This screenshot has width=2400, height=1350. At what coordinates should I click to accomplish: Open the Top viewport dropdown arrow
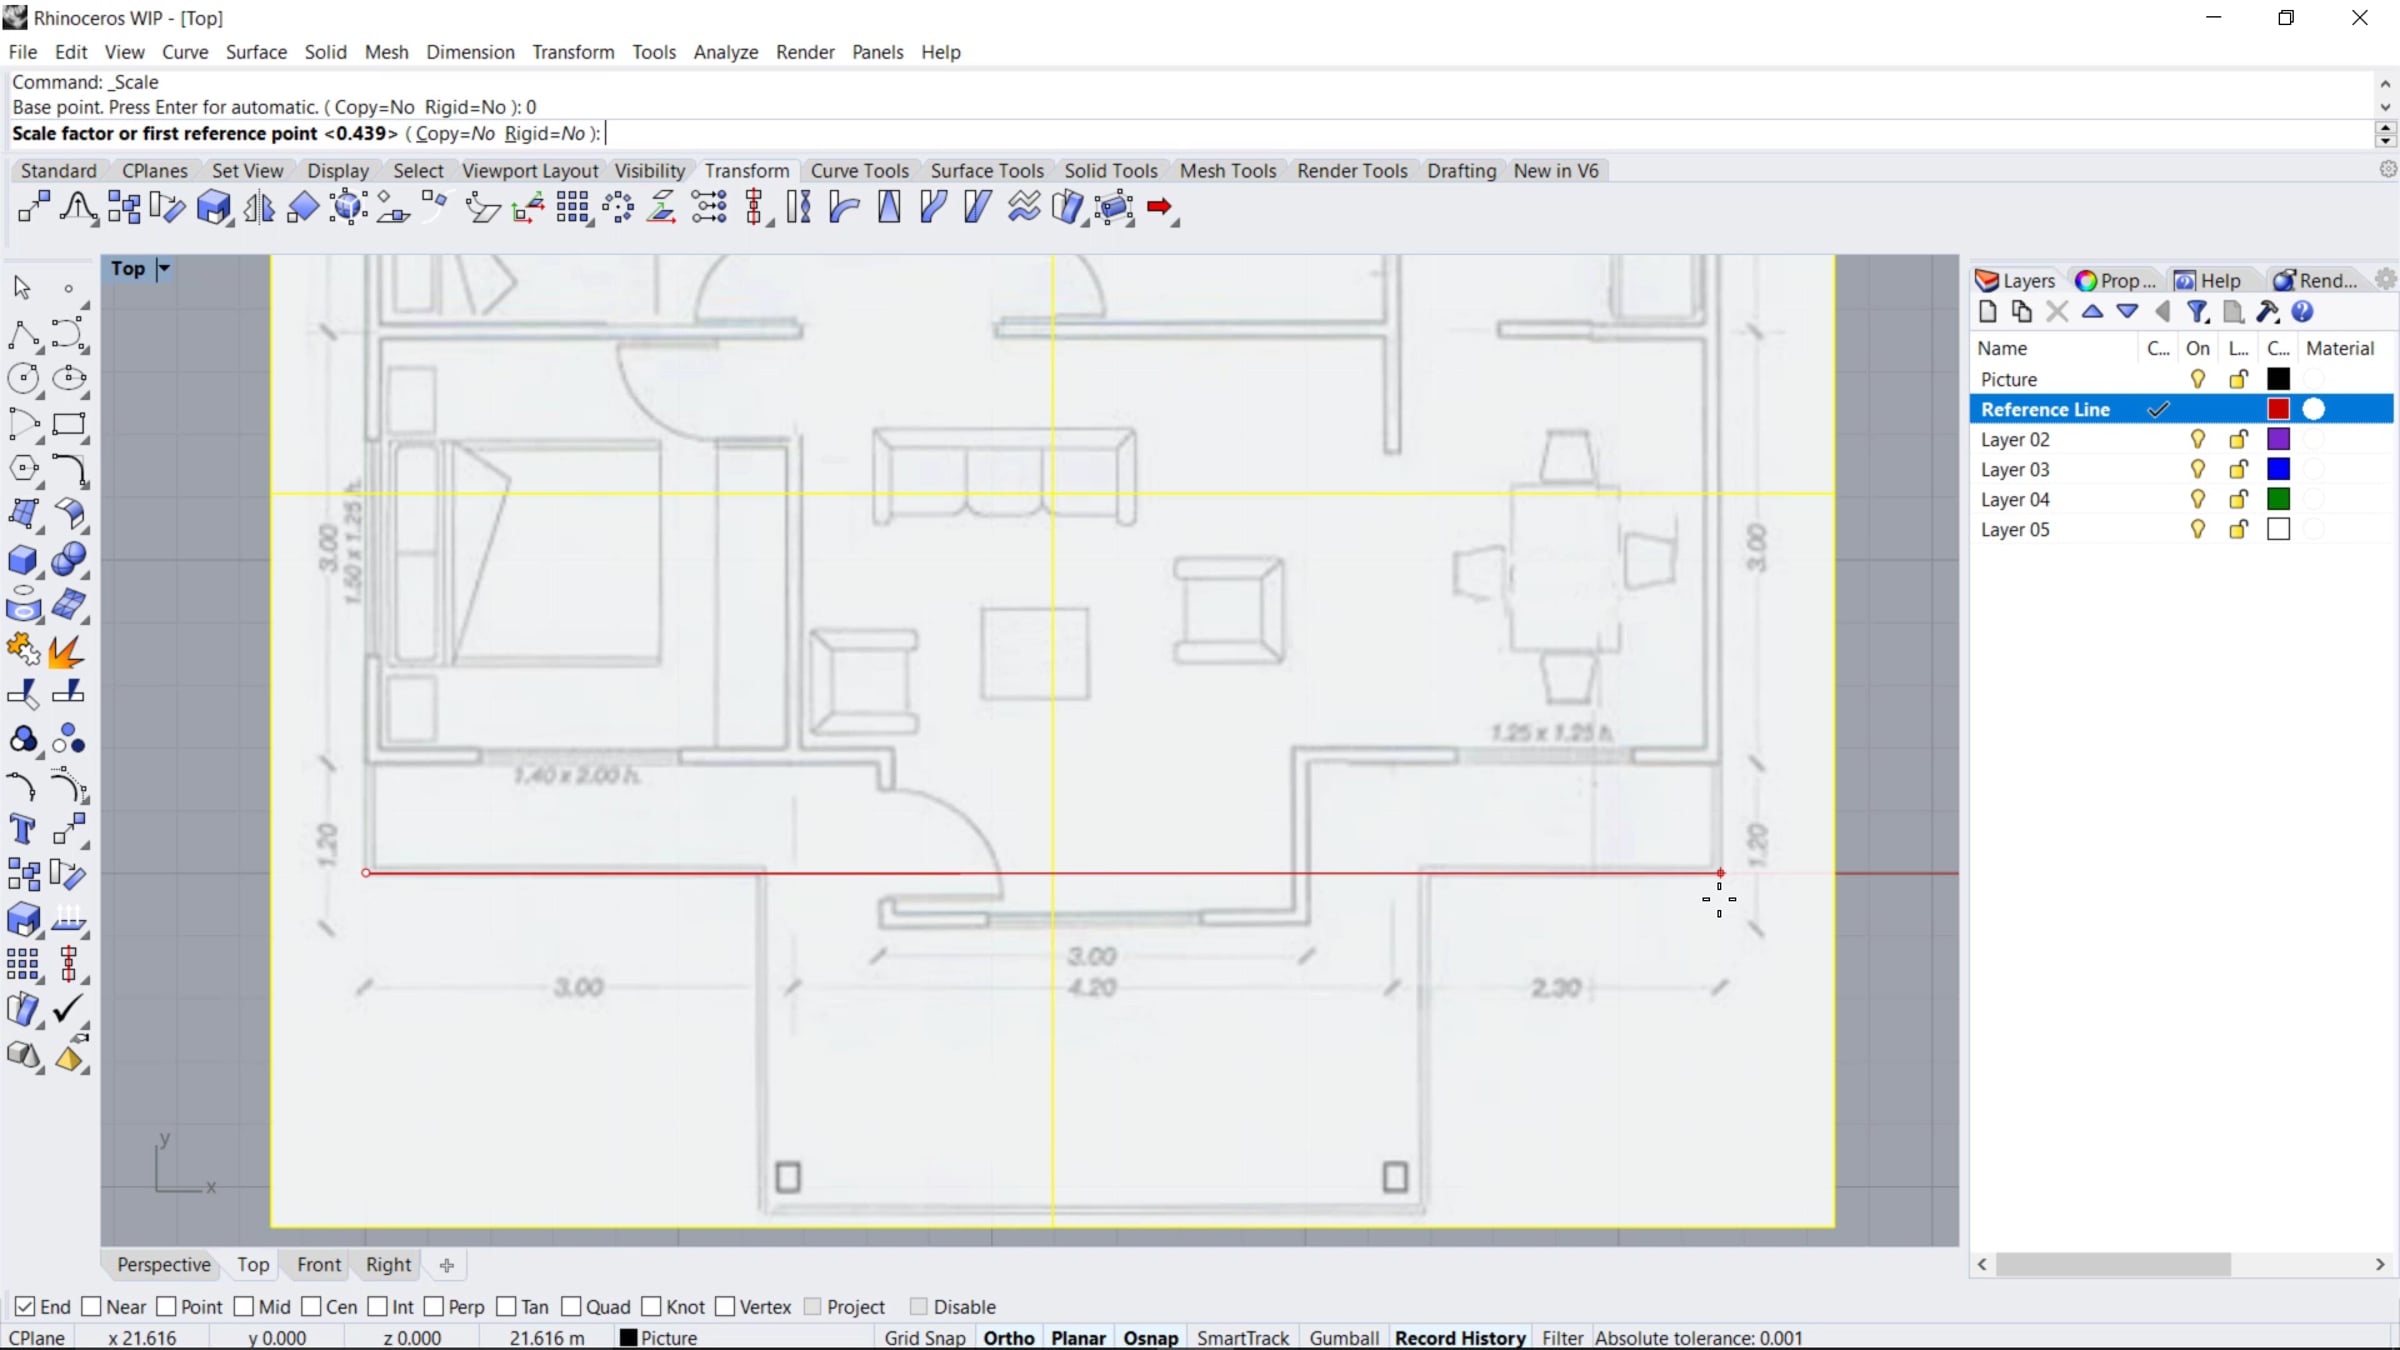tap(164, 268)
